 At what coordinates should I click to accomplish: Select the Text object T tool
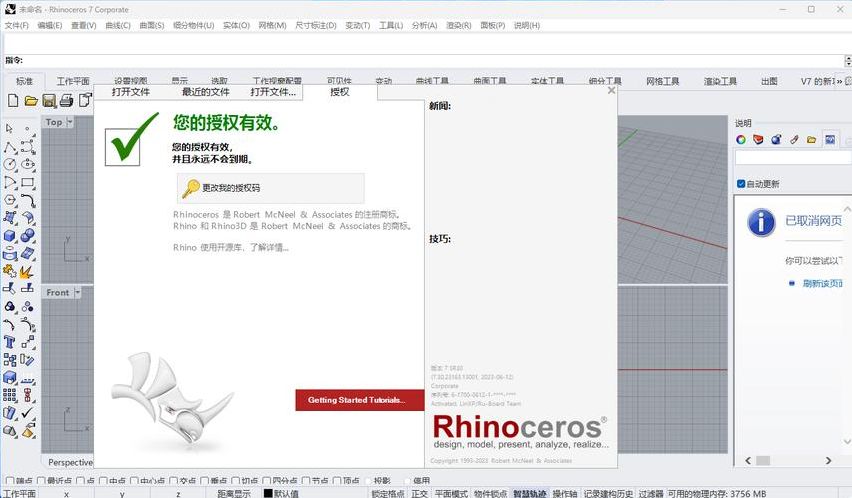(x=9, y=342)
